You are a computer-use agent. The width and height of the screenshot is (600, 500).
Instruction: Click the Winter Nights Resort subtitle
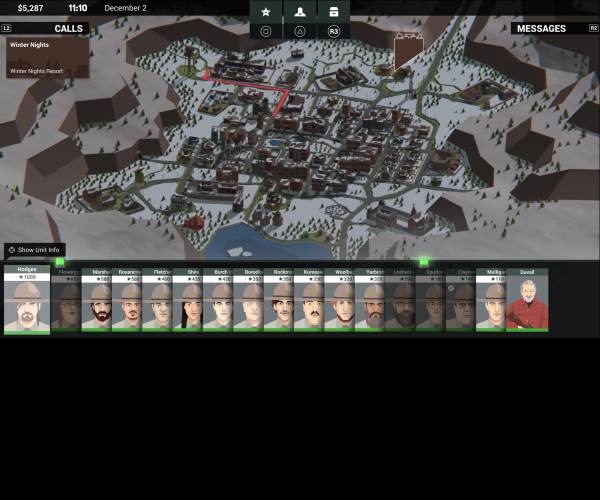point(36,71)
